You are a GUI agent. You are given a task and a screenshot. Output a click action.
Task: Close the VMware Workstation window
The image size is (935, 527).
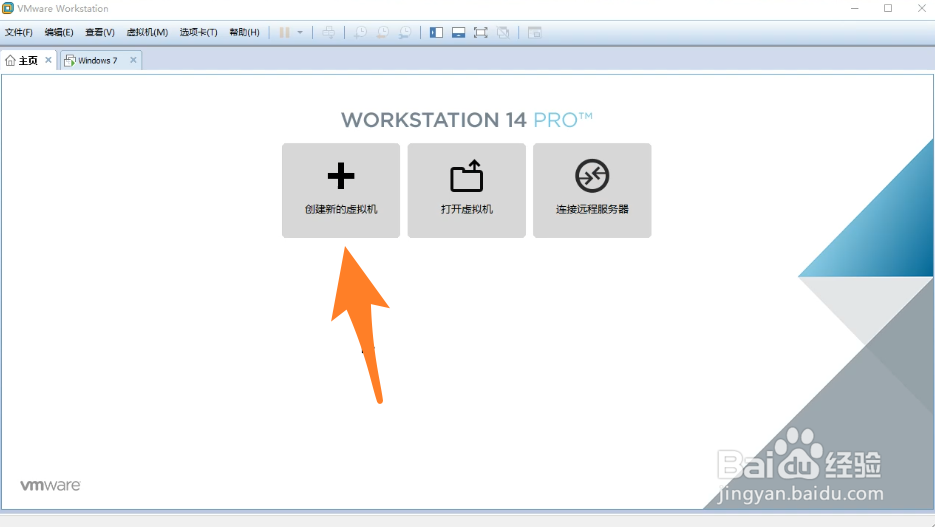point(921,8)
